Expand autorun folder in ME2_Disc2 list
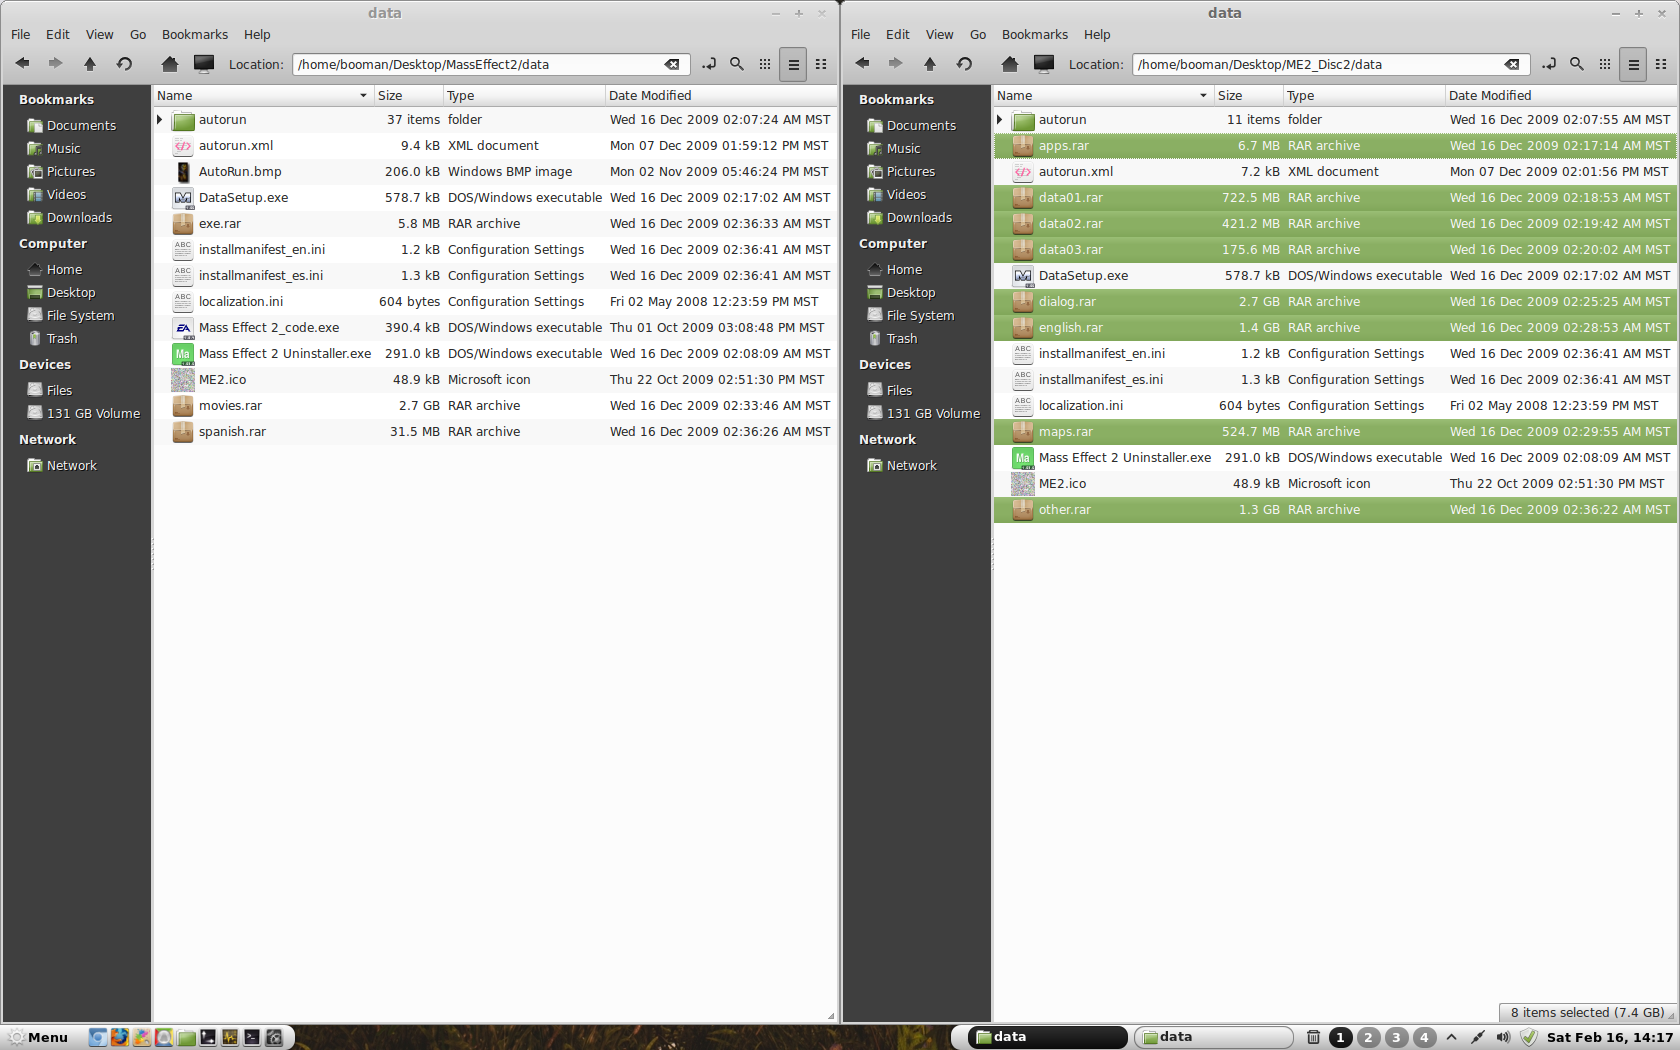This screenshot has height=1050, width=1680. pyautogui.click(x=1000, y=120)
